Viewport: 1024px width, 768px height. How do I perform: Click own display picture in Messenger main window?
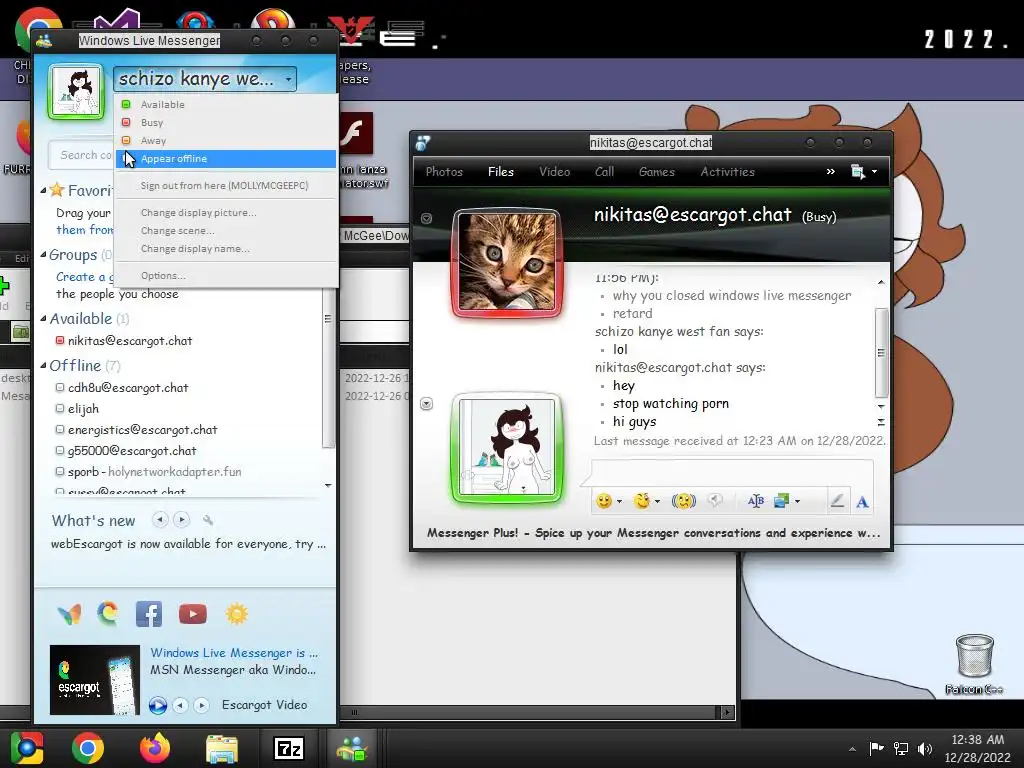[x=76, y=91]
